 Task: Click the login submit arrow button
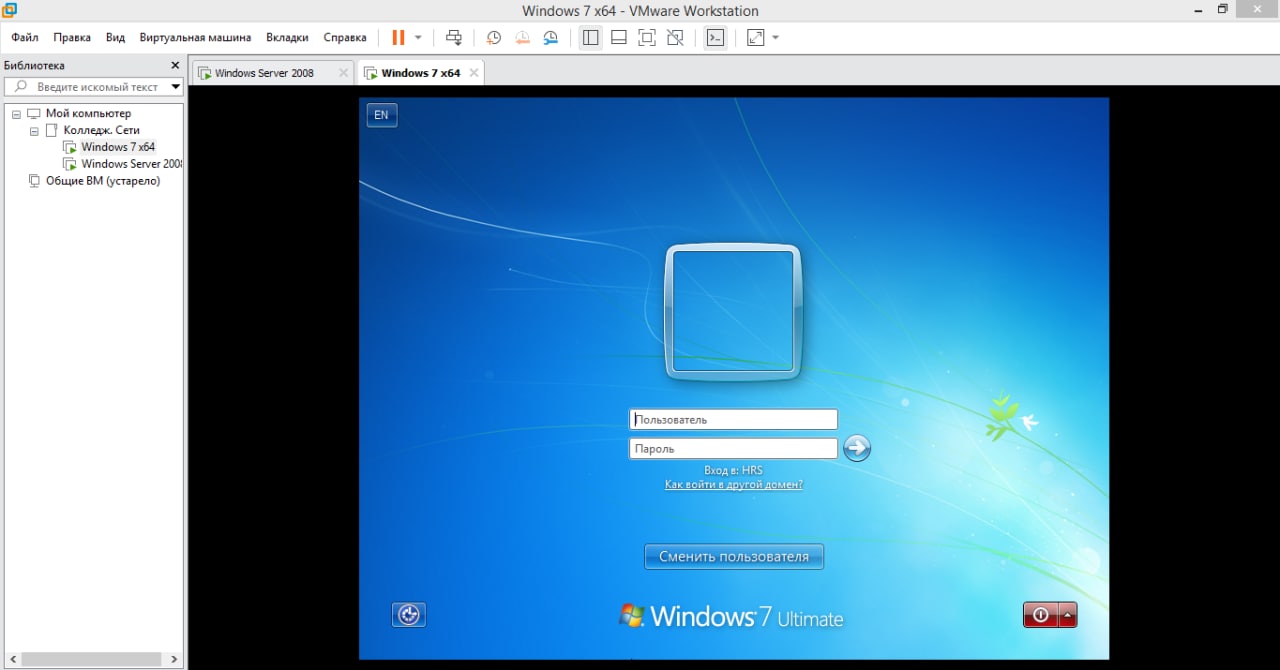[857, 448]
